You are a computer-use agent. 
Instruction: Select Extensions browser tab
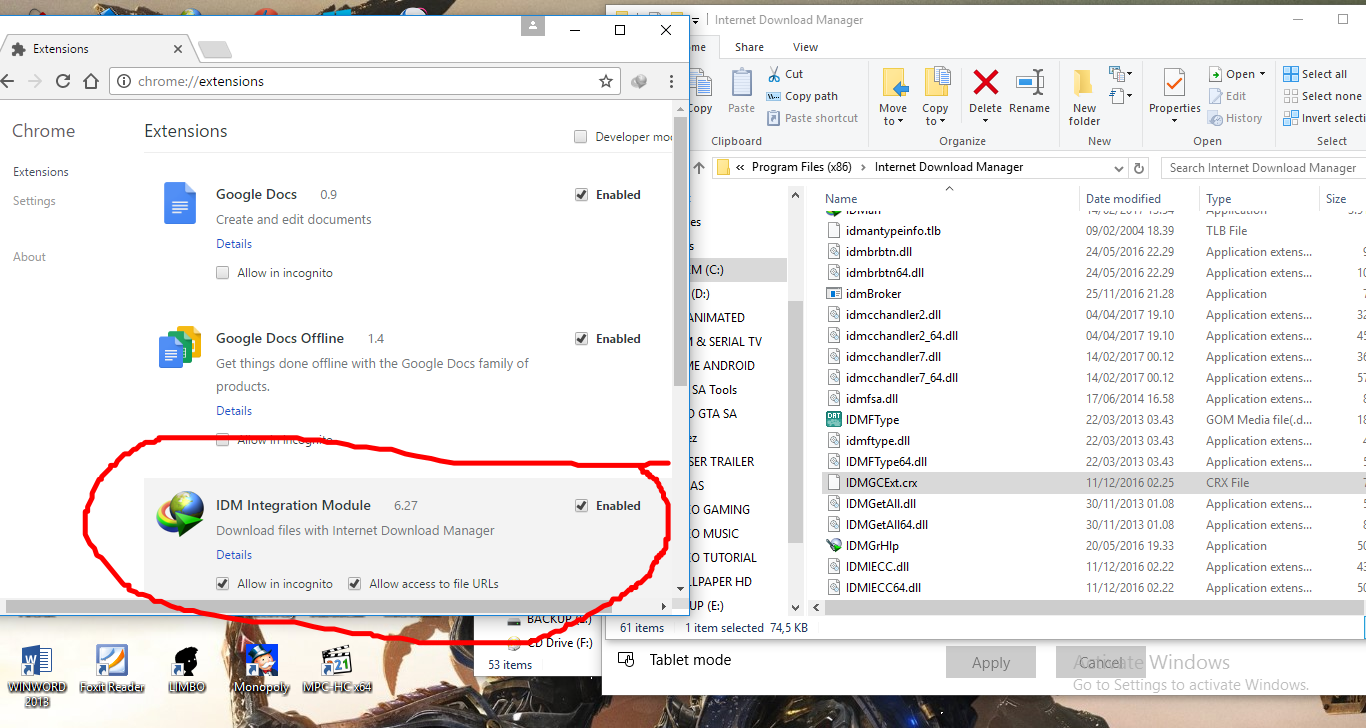point(96,48)
